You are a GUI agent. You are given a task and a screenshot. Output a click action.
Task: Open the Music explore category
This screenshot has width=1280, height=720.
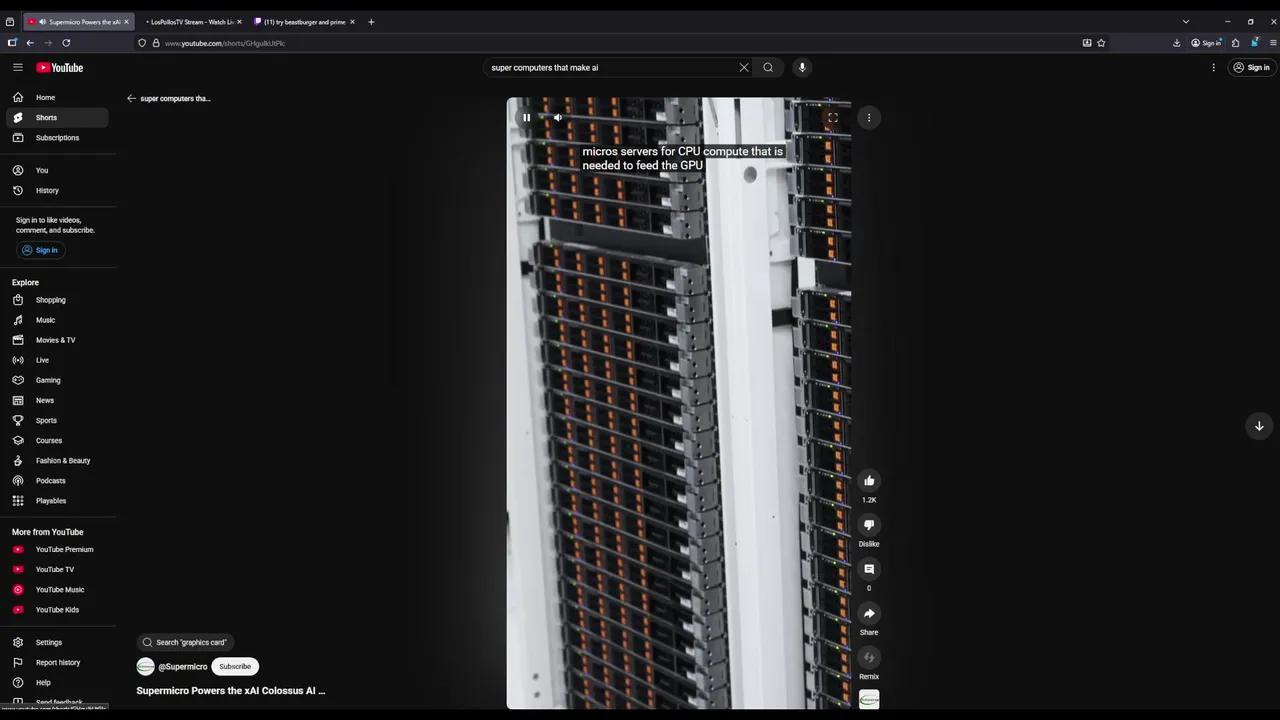pyautogui.click(x=57, y=320)
